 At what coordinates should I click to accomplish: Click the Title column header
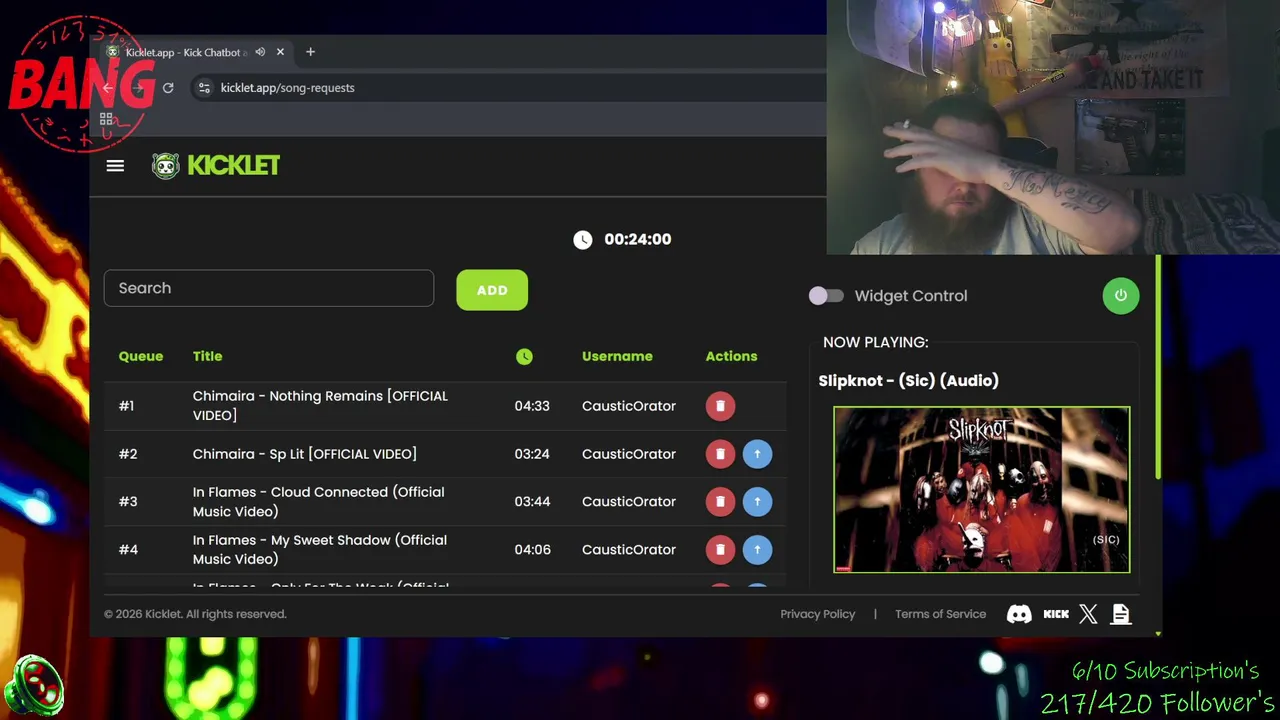click(x=207, y=356)
